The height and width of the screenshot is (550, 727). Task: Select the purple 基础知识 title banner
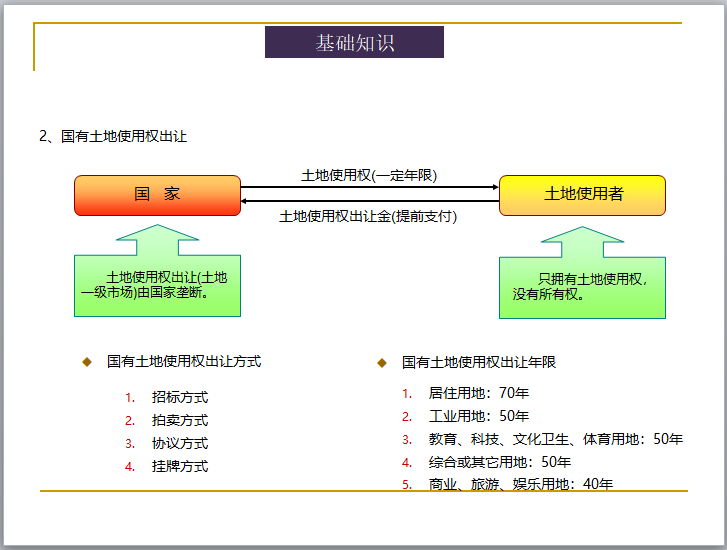(x=354, y=43)
